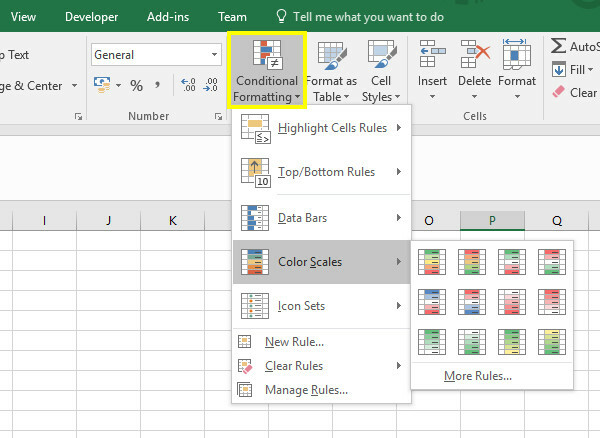Screen dimensions: 600x438
Task: Apply Red-Yellow-Green color scale
Action: click(x=472, y=262)
